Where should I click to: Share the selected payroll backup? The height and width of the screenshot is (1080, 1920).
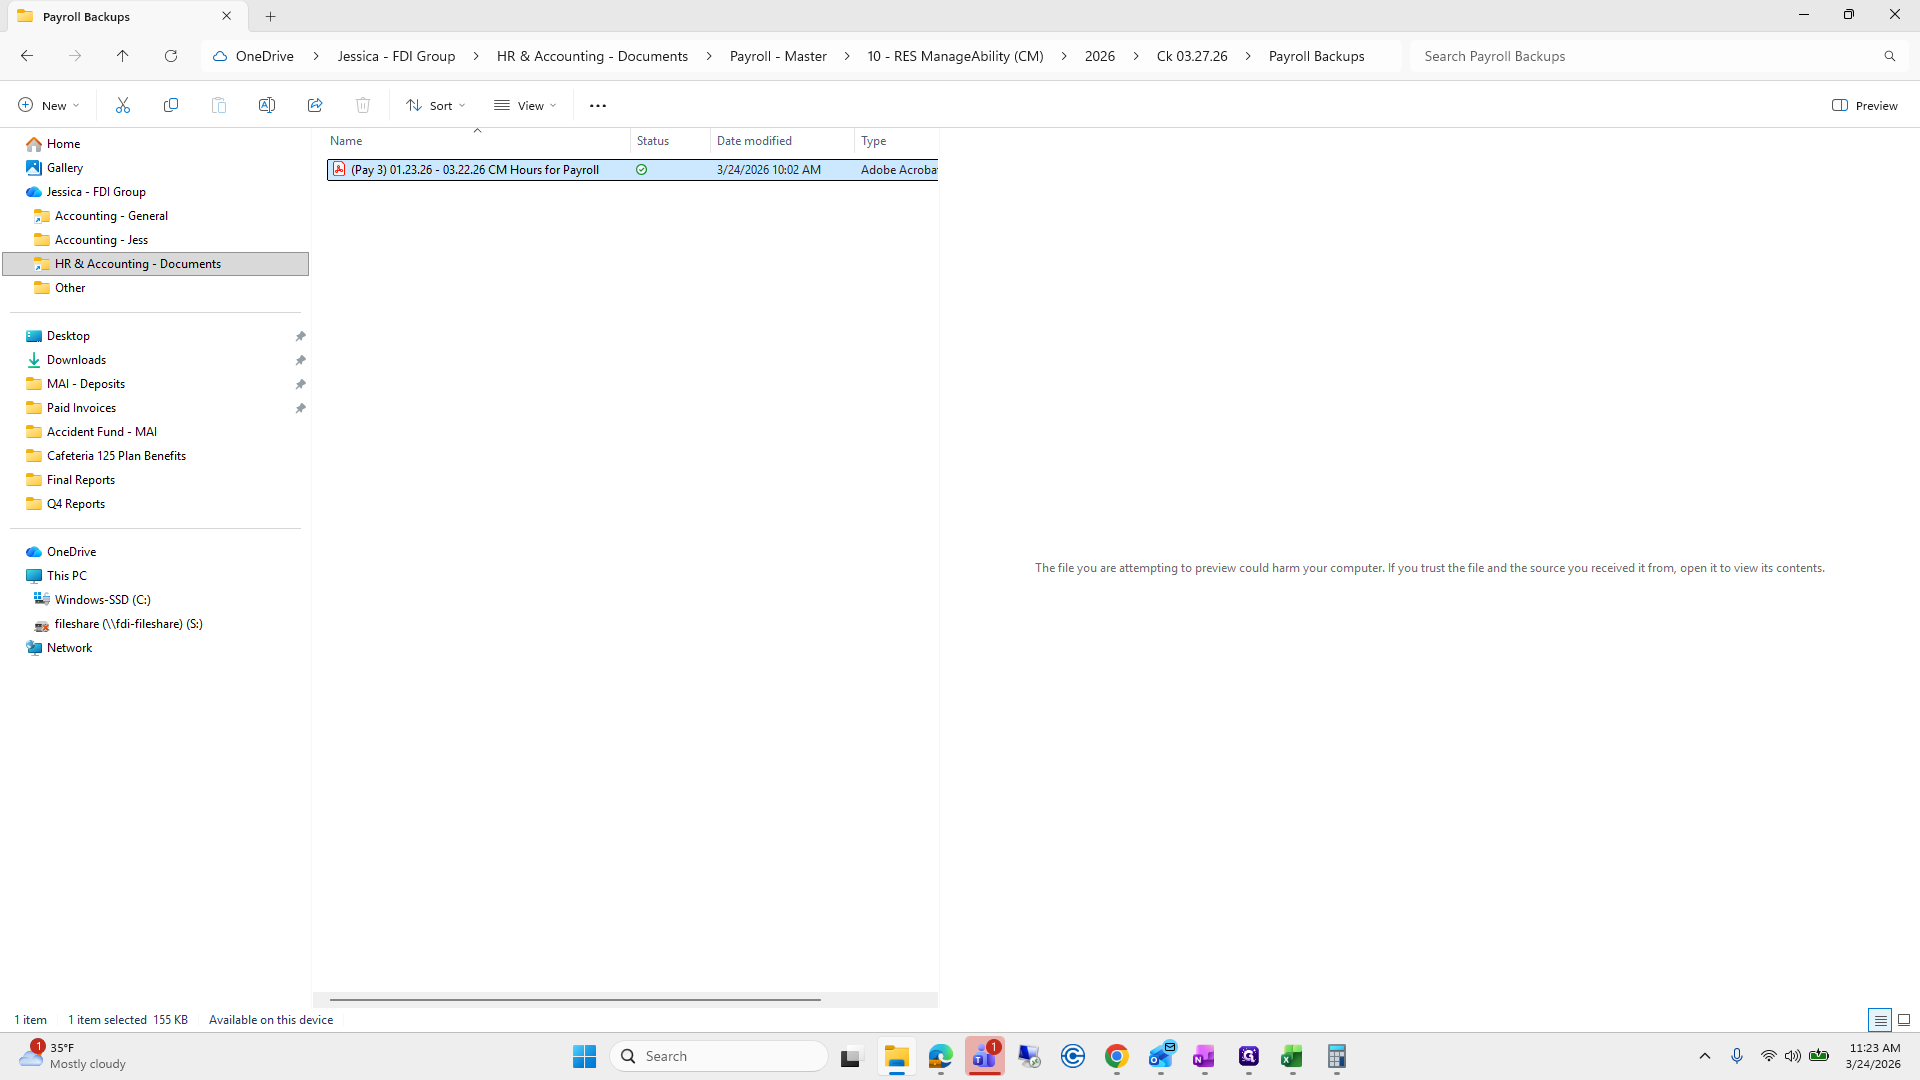315,105
